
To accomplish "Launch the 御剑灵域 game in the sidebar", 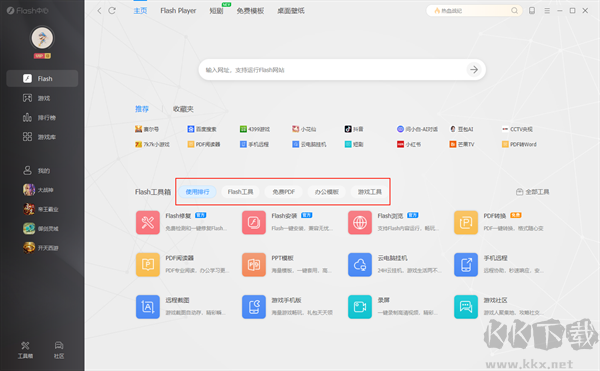I will [x=42, y=228].
